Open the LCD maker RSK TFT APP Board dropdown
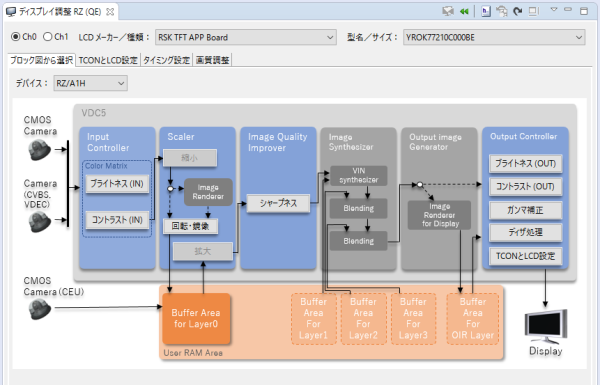Viewport: 600px width, 385px height. coord(246,38)
